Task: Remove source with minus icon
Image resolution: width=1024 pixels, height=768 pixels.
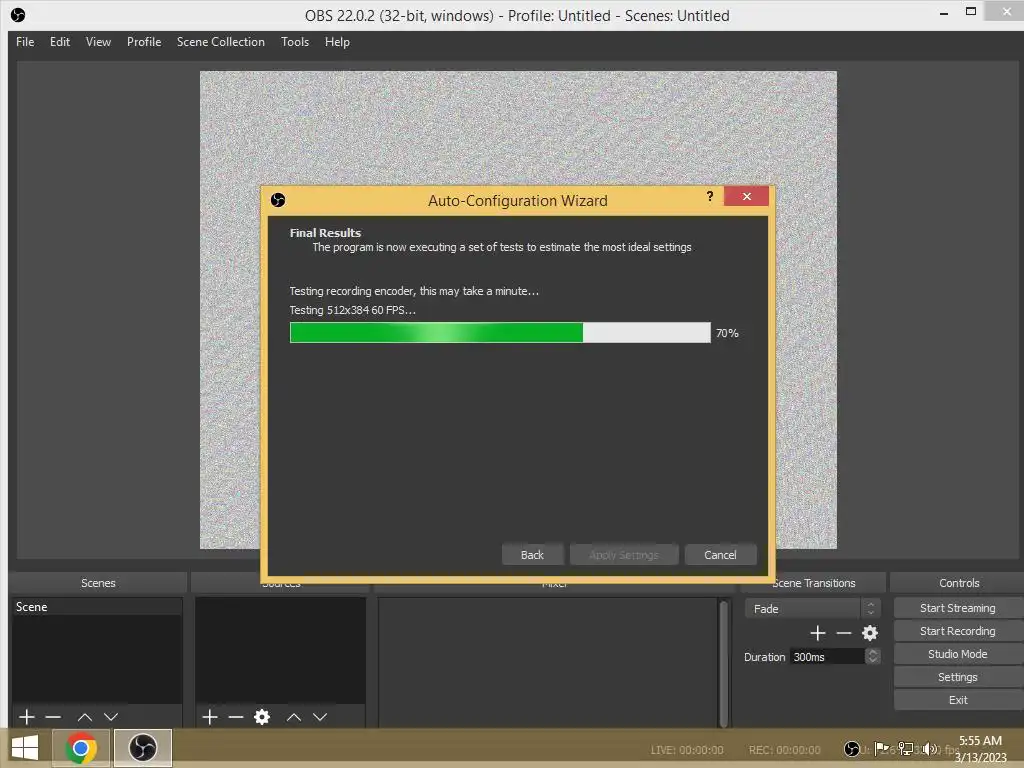Action: (236, 717)
